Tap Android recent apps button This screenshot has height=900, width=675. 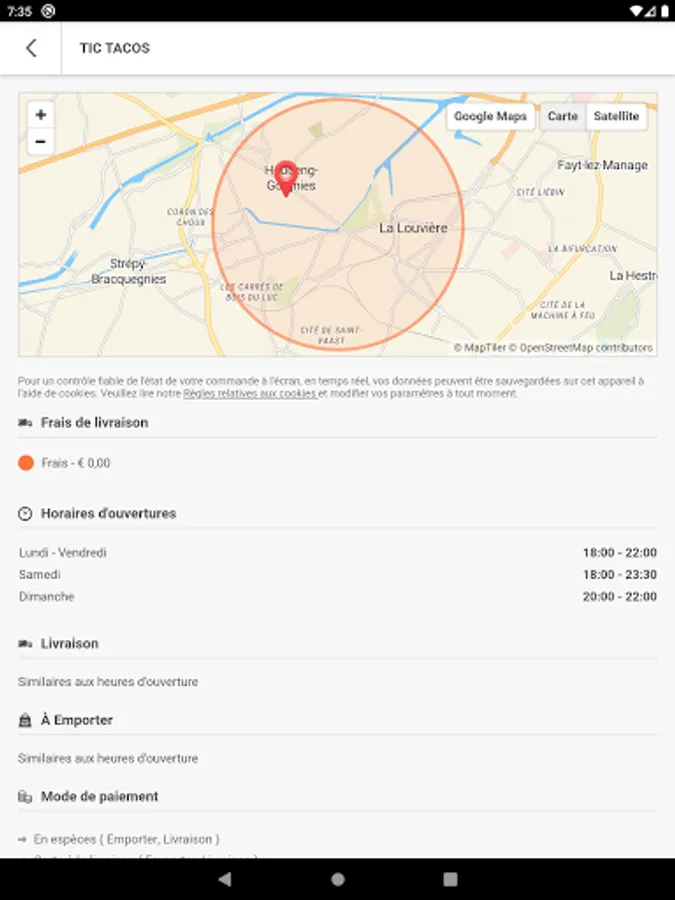(451, 879)
